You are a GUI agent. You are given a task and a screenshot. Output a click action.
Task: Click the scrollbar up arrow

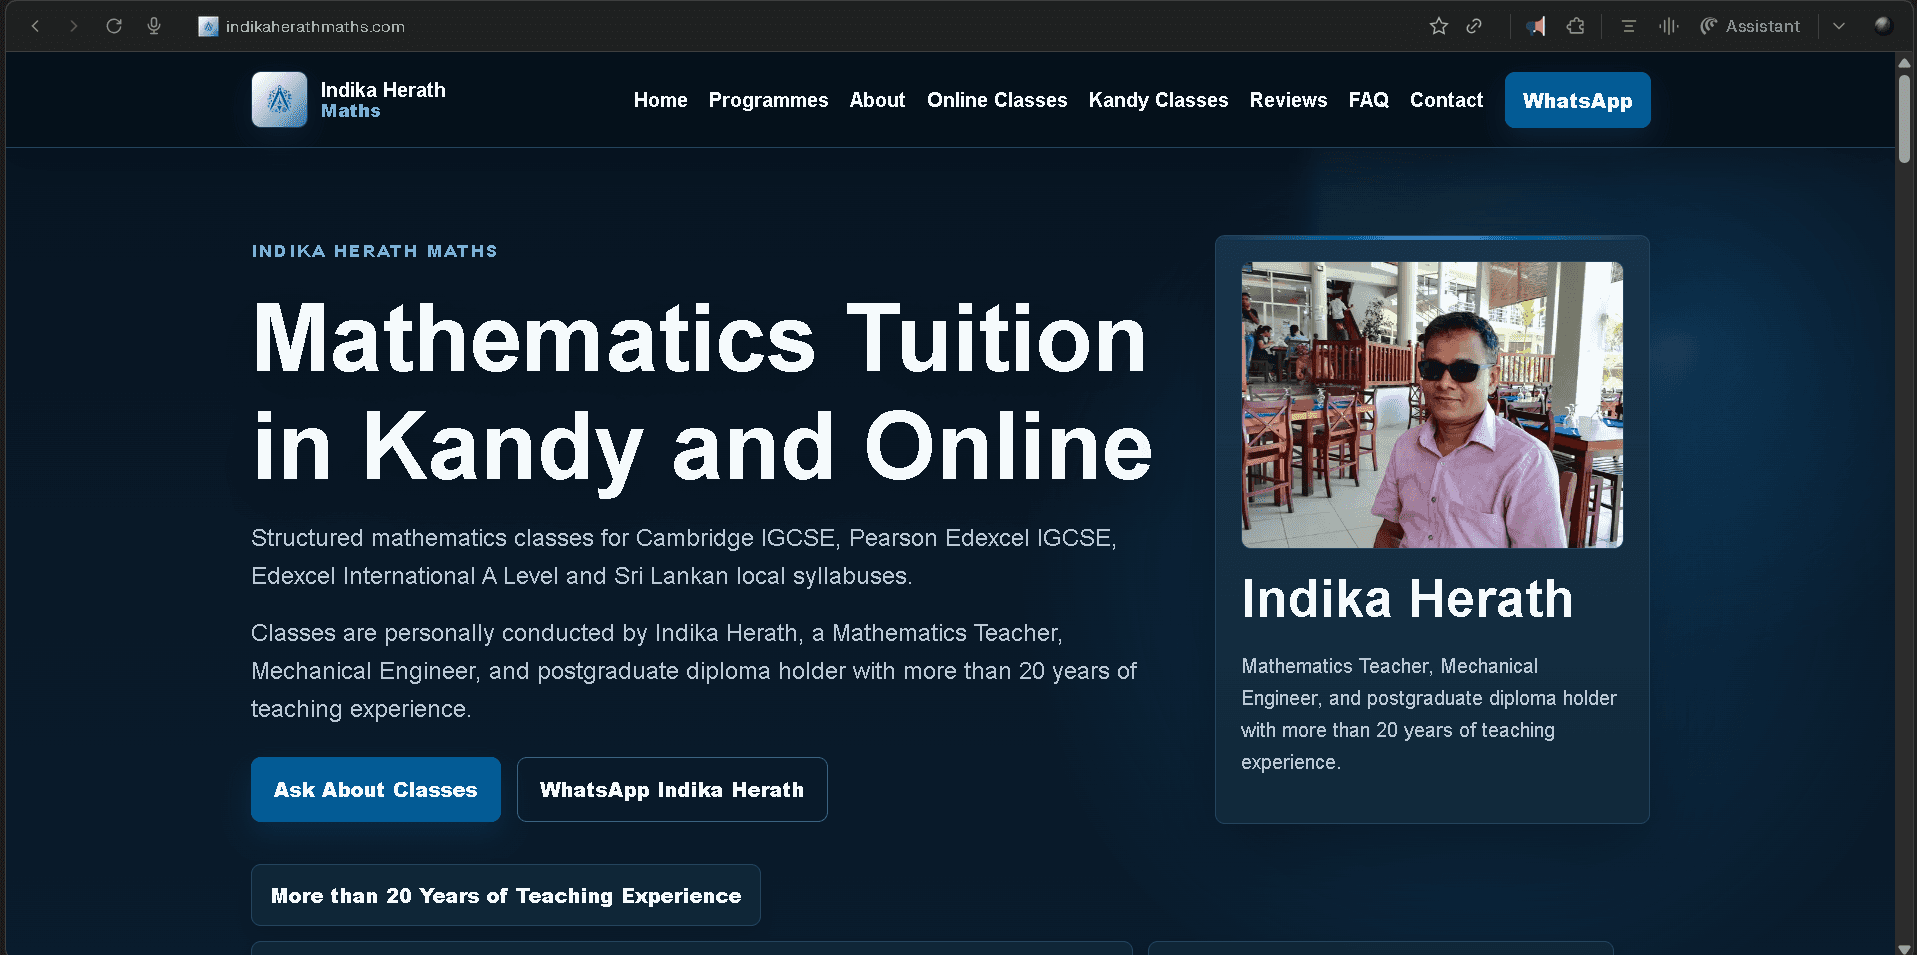pos(1904,62)
